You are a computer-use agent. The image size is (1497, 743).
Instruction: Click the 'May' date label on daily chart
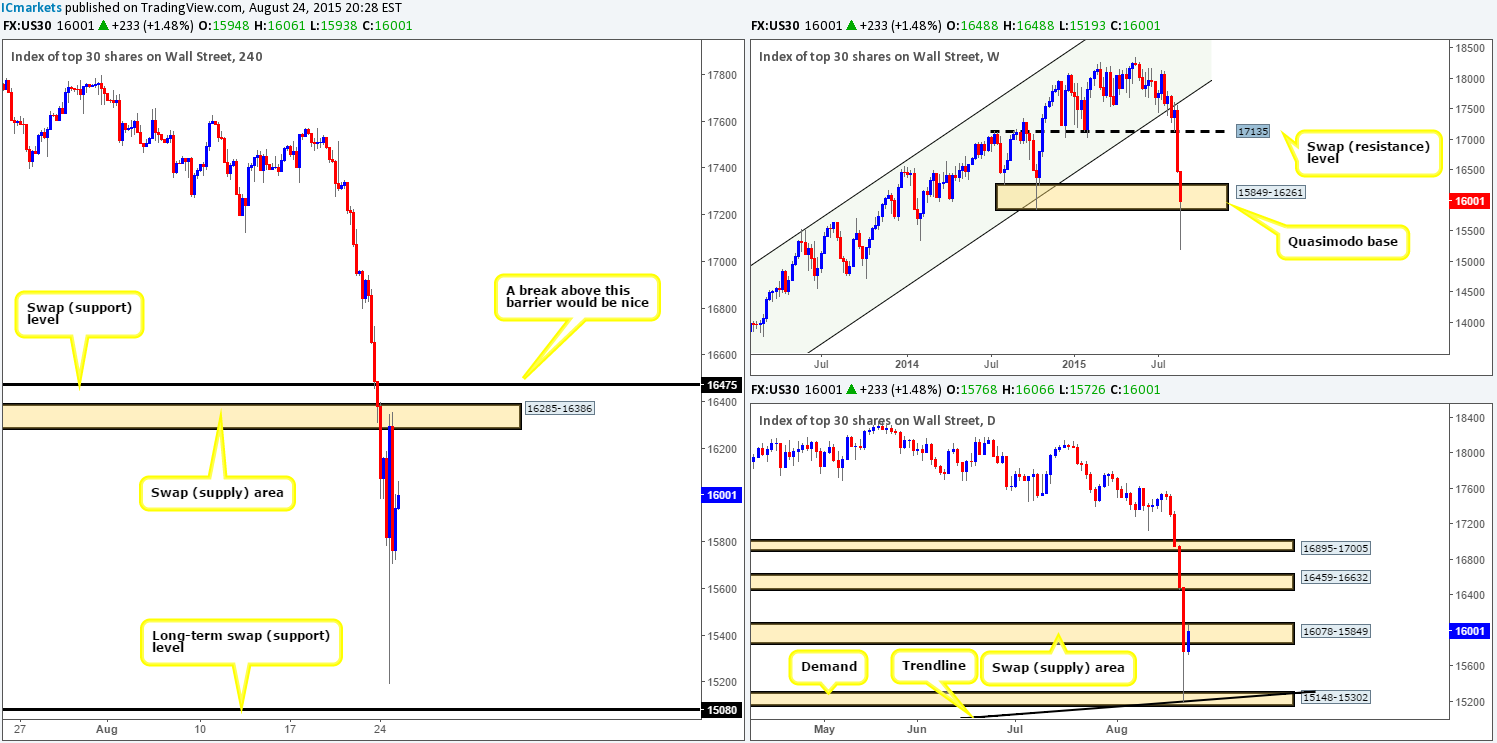tap(824, 730)
